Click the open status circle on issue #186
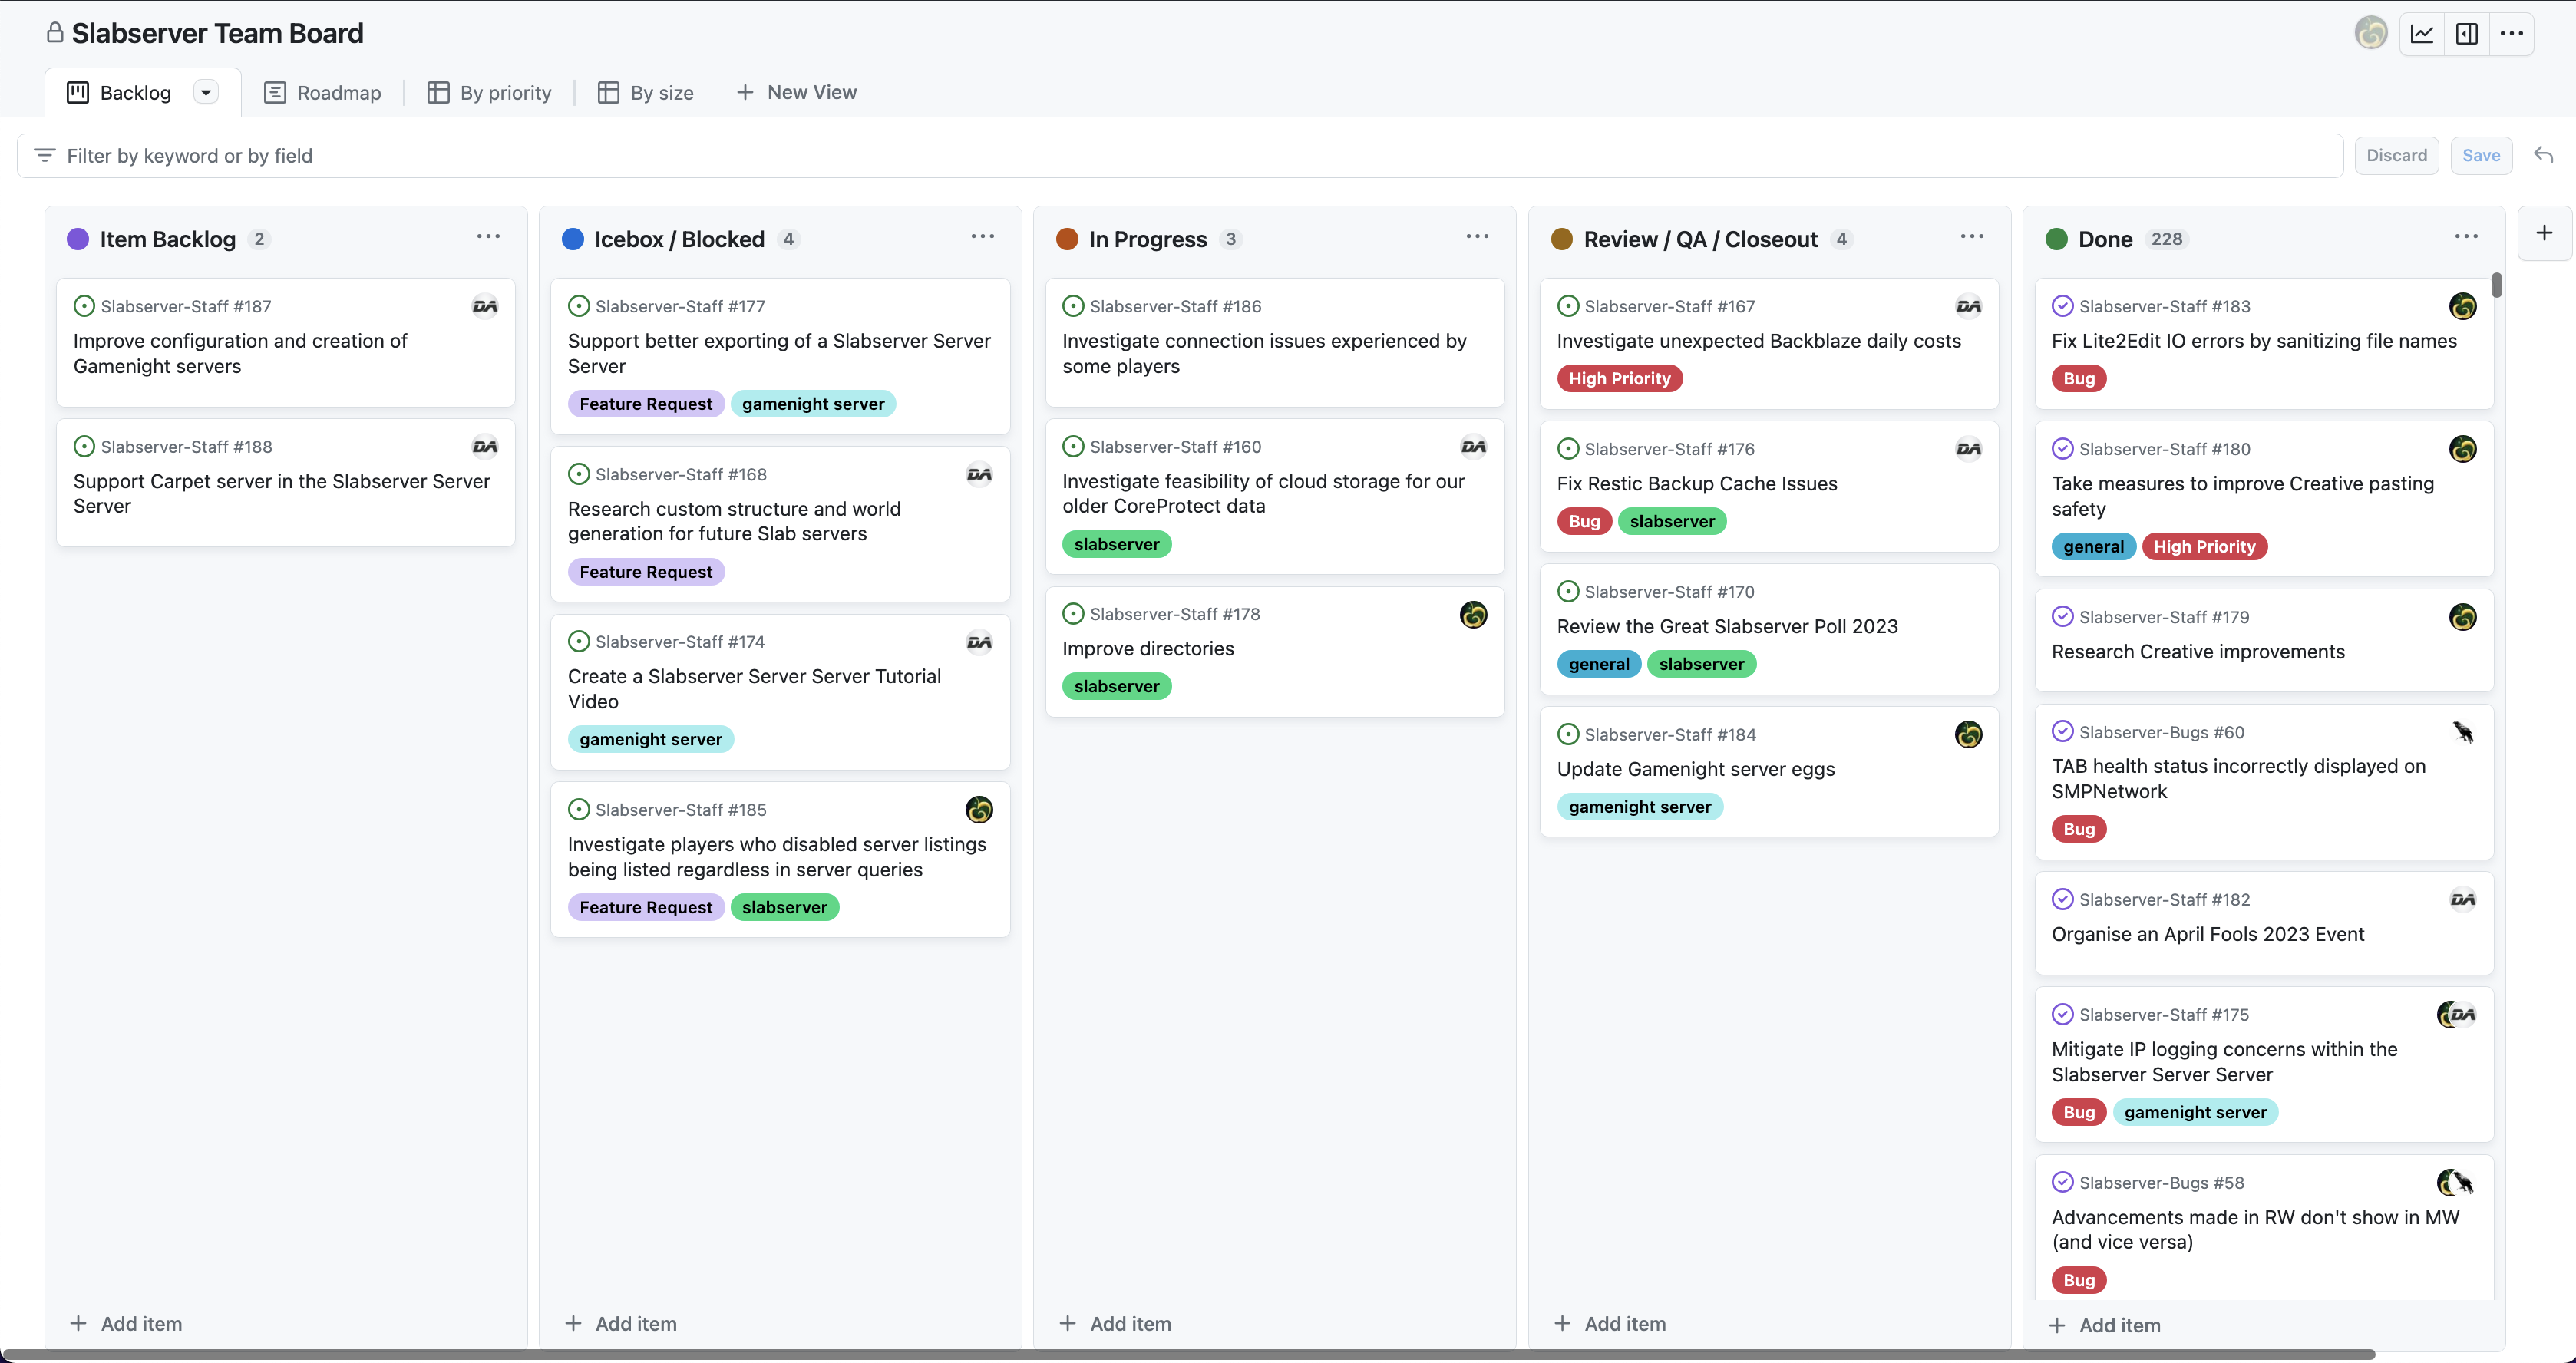Screen dimensions: 2576x1363 pos(1073,306)
